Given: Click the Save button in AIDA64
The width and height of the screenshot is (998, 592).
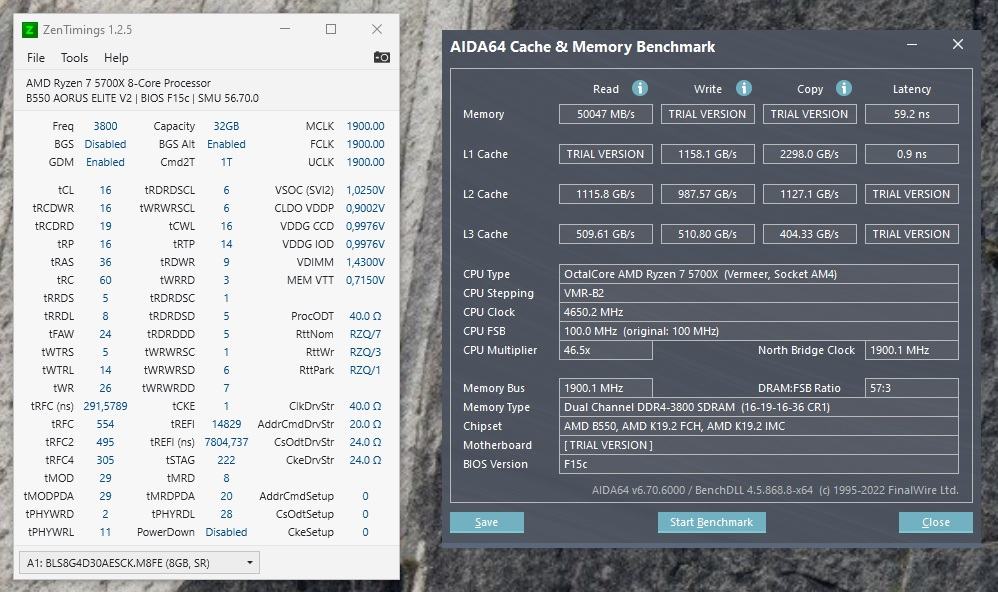Looking at the screenshot, I should click(487, 522).
